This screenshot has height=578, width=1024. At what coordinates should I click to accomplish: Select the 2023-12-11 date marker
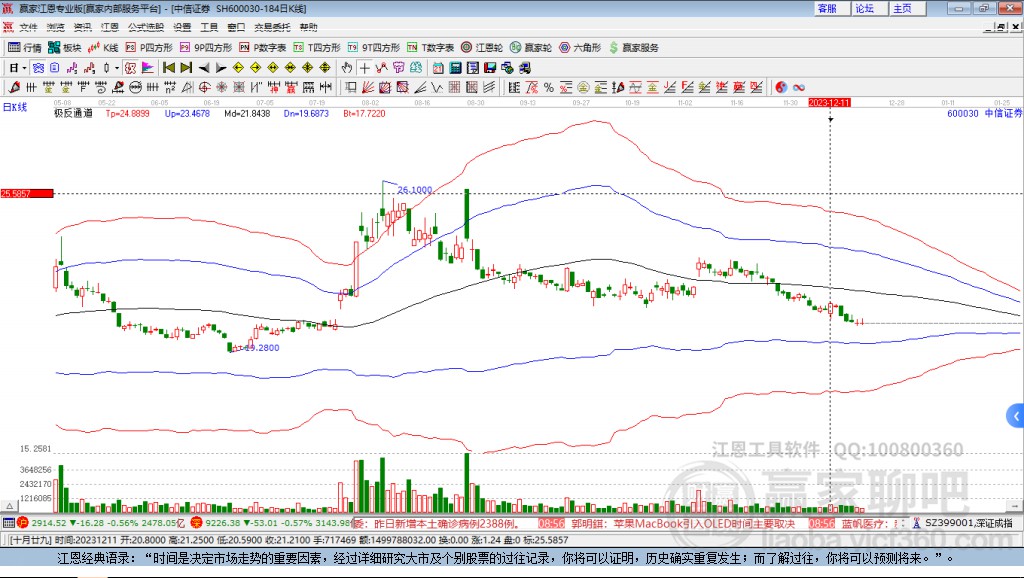829,103
